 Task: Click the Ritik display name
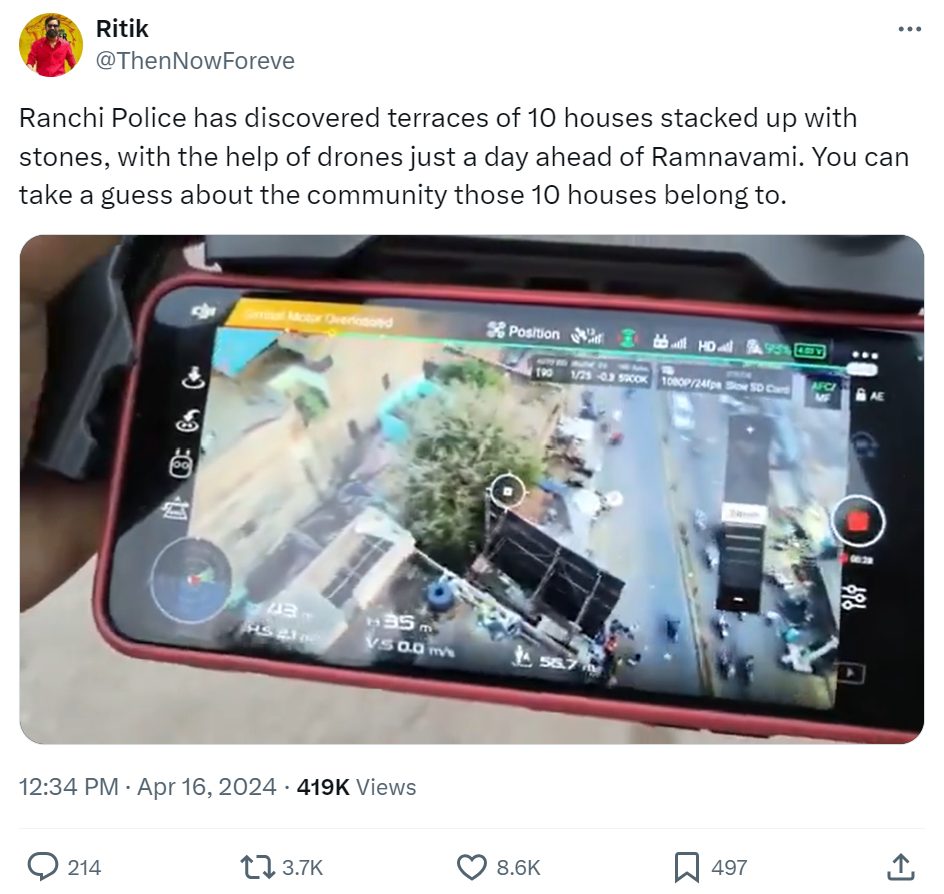(x=122, y=28)
